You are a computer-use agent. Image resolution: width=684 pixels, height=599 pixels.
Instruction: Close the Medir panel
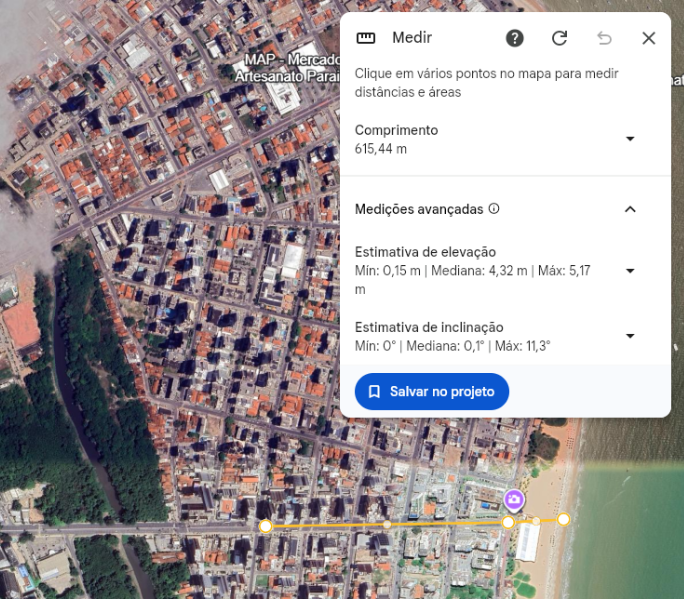(649, 38)
